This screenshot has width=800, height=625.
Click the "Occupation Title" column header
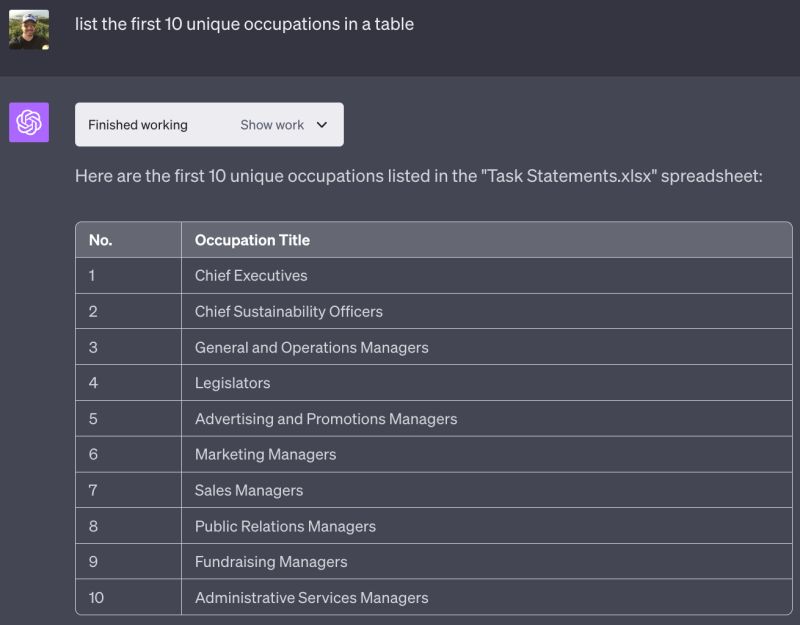(252, 240)
